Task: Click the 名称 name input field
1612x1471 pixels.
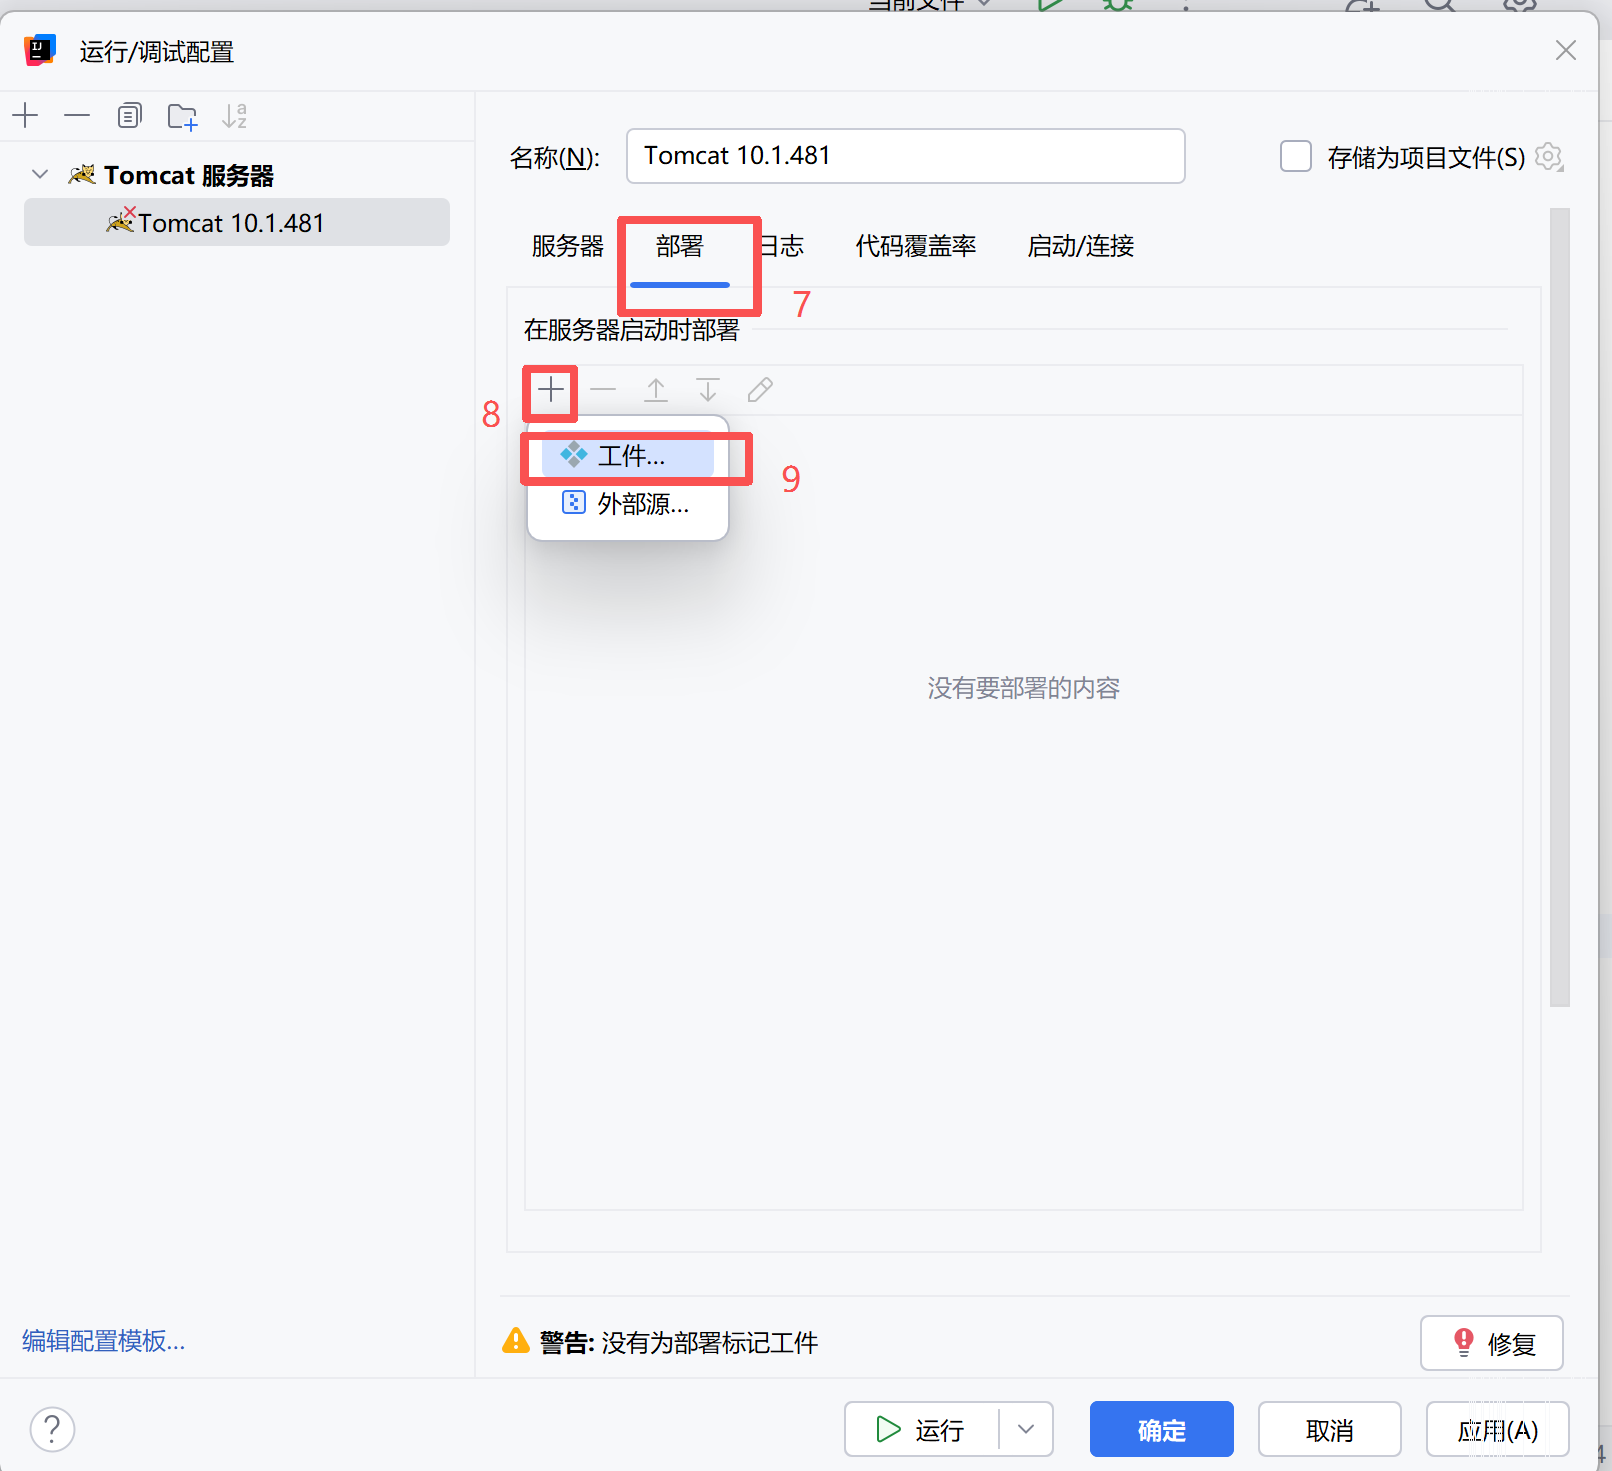Action: click(905, 156)
